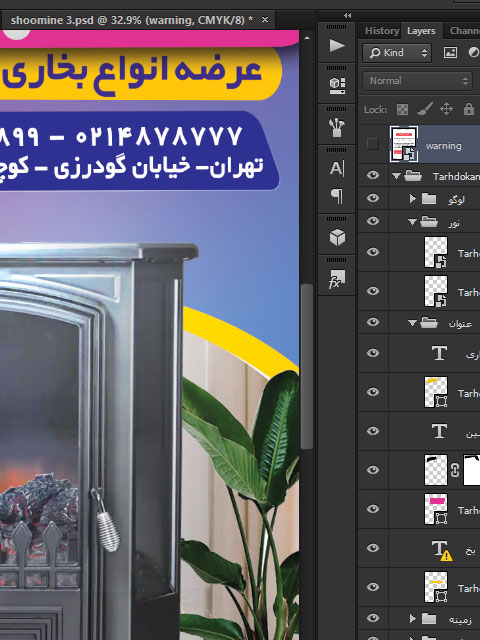Hide the عنوان group

pos(373,322)
